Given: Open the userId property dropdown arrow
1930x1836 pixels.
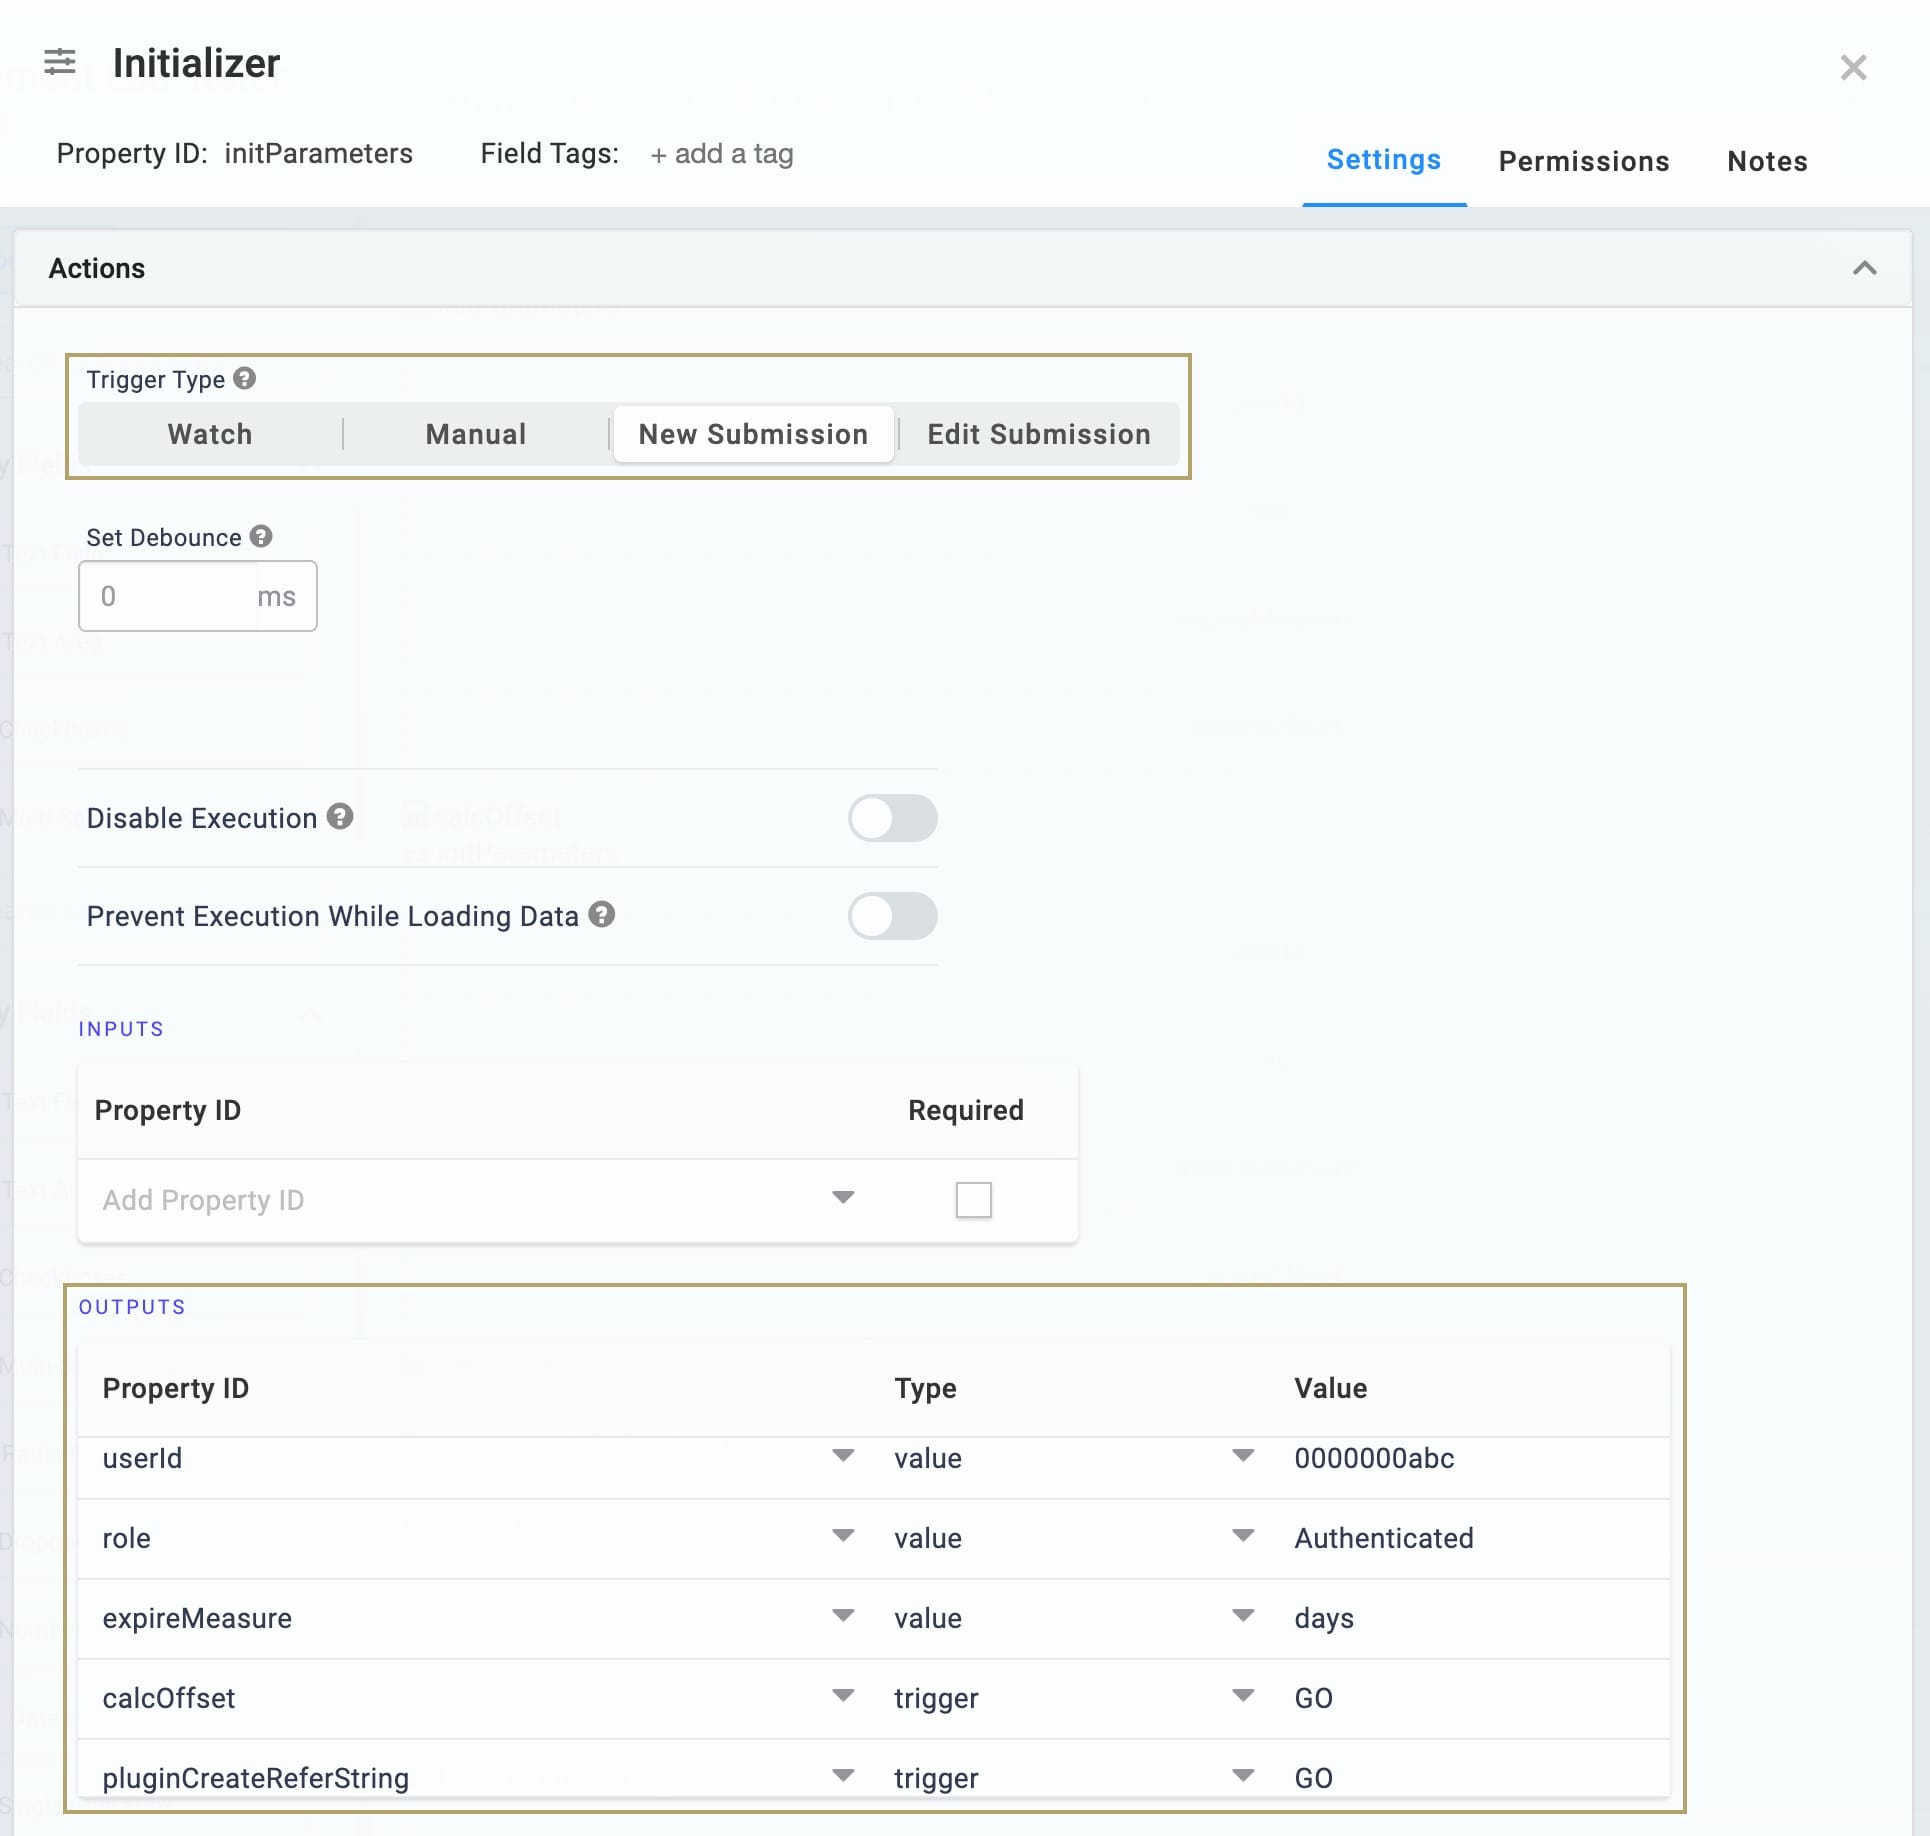Looking at the screenshot, I should [x=843, y=1455].
